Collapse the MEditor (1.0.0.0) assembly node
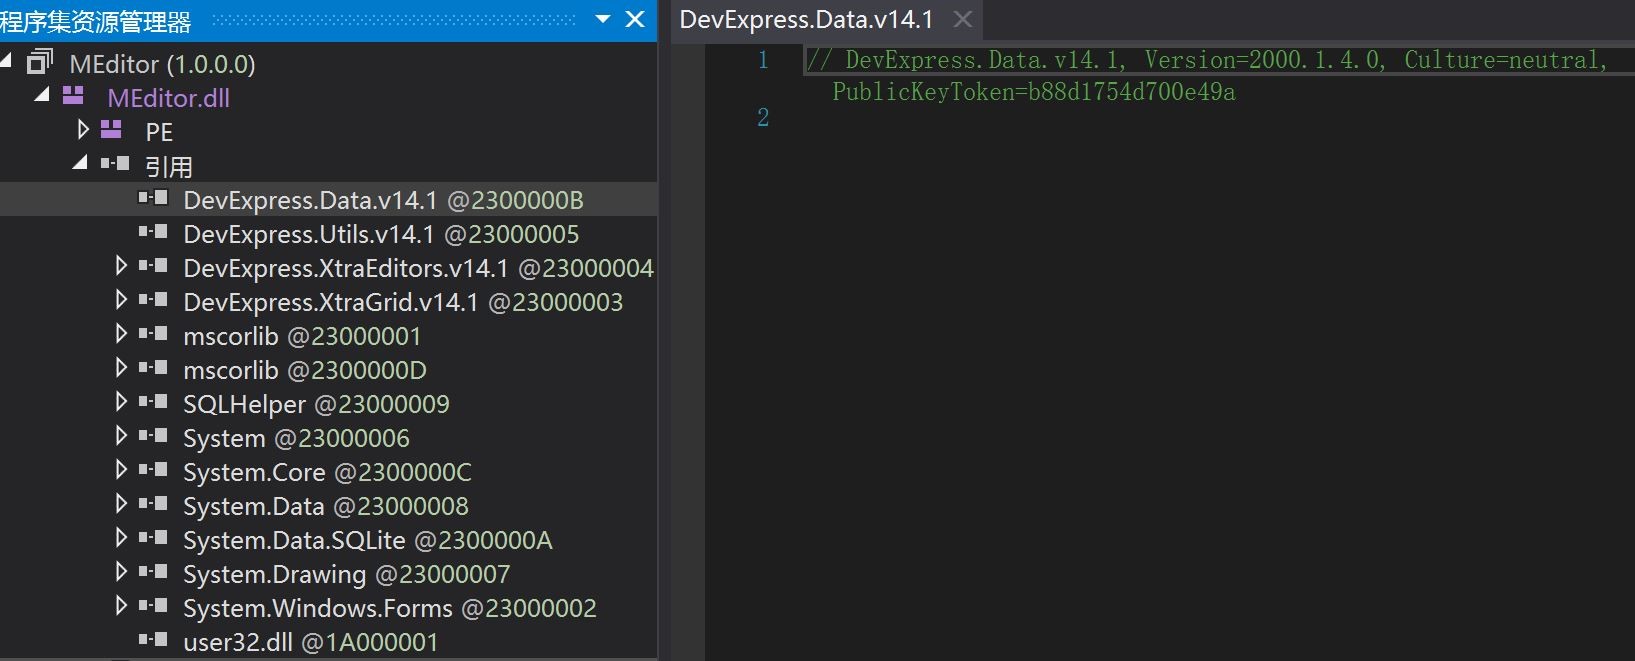This screenshot has height=661, width=1635. coord(6,62)
